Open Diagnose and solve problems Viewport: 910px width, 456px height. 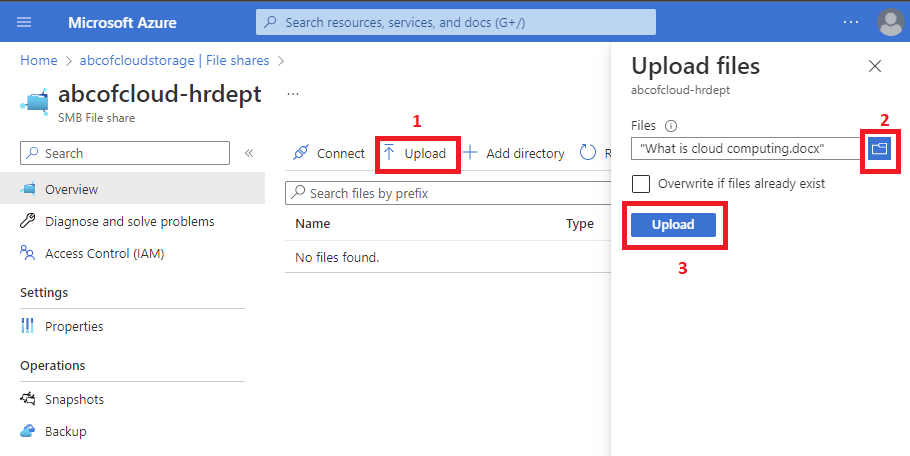coord(129,221)
